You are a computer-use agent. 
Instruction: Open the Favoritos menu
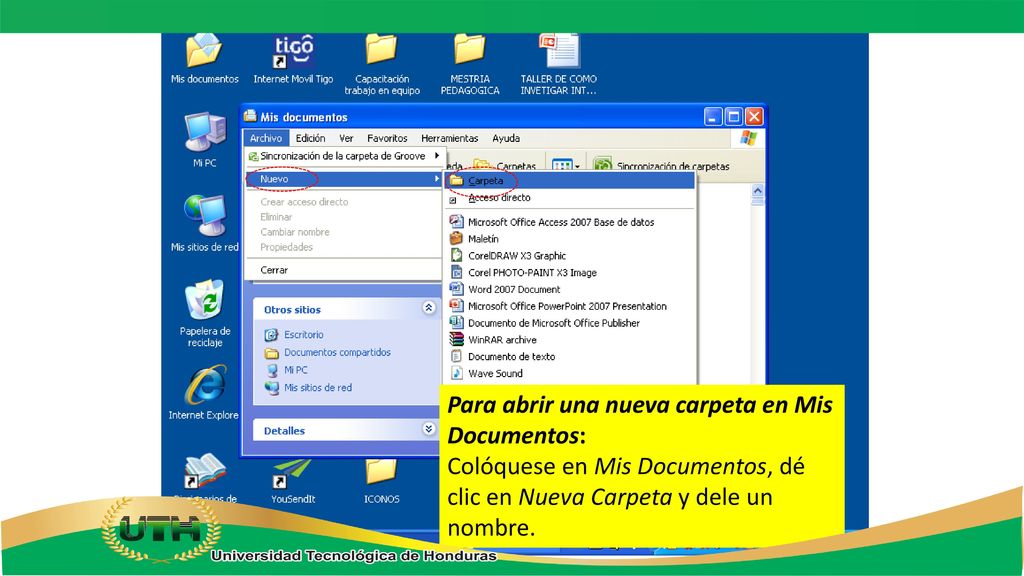click(387, 138)
